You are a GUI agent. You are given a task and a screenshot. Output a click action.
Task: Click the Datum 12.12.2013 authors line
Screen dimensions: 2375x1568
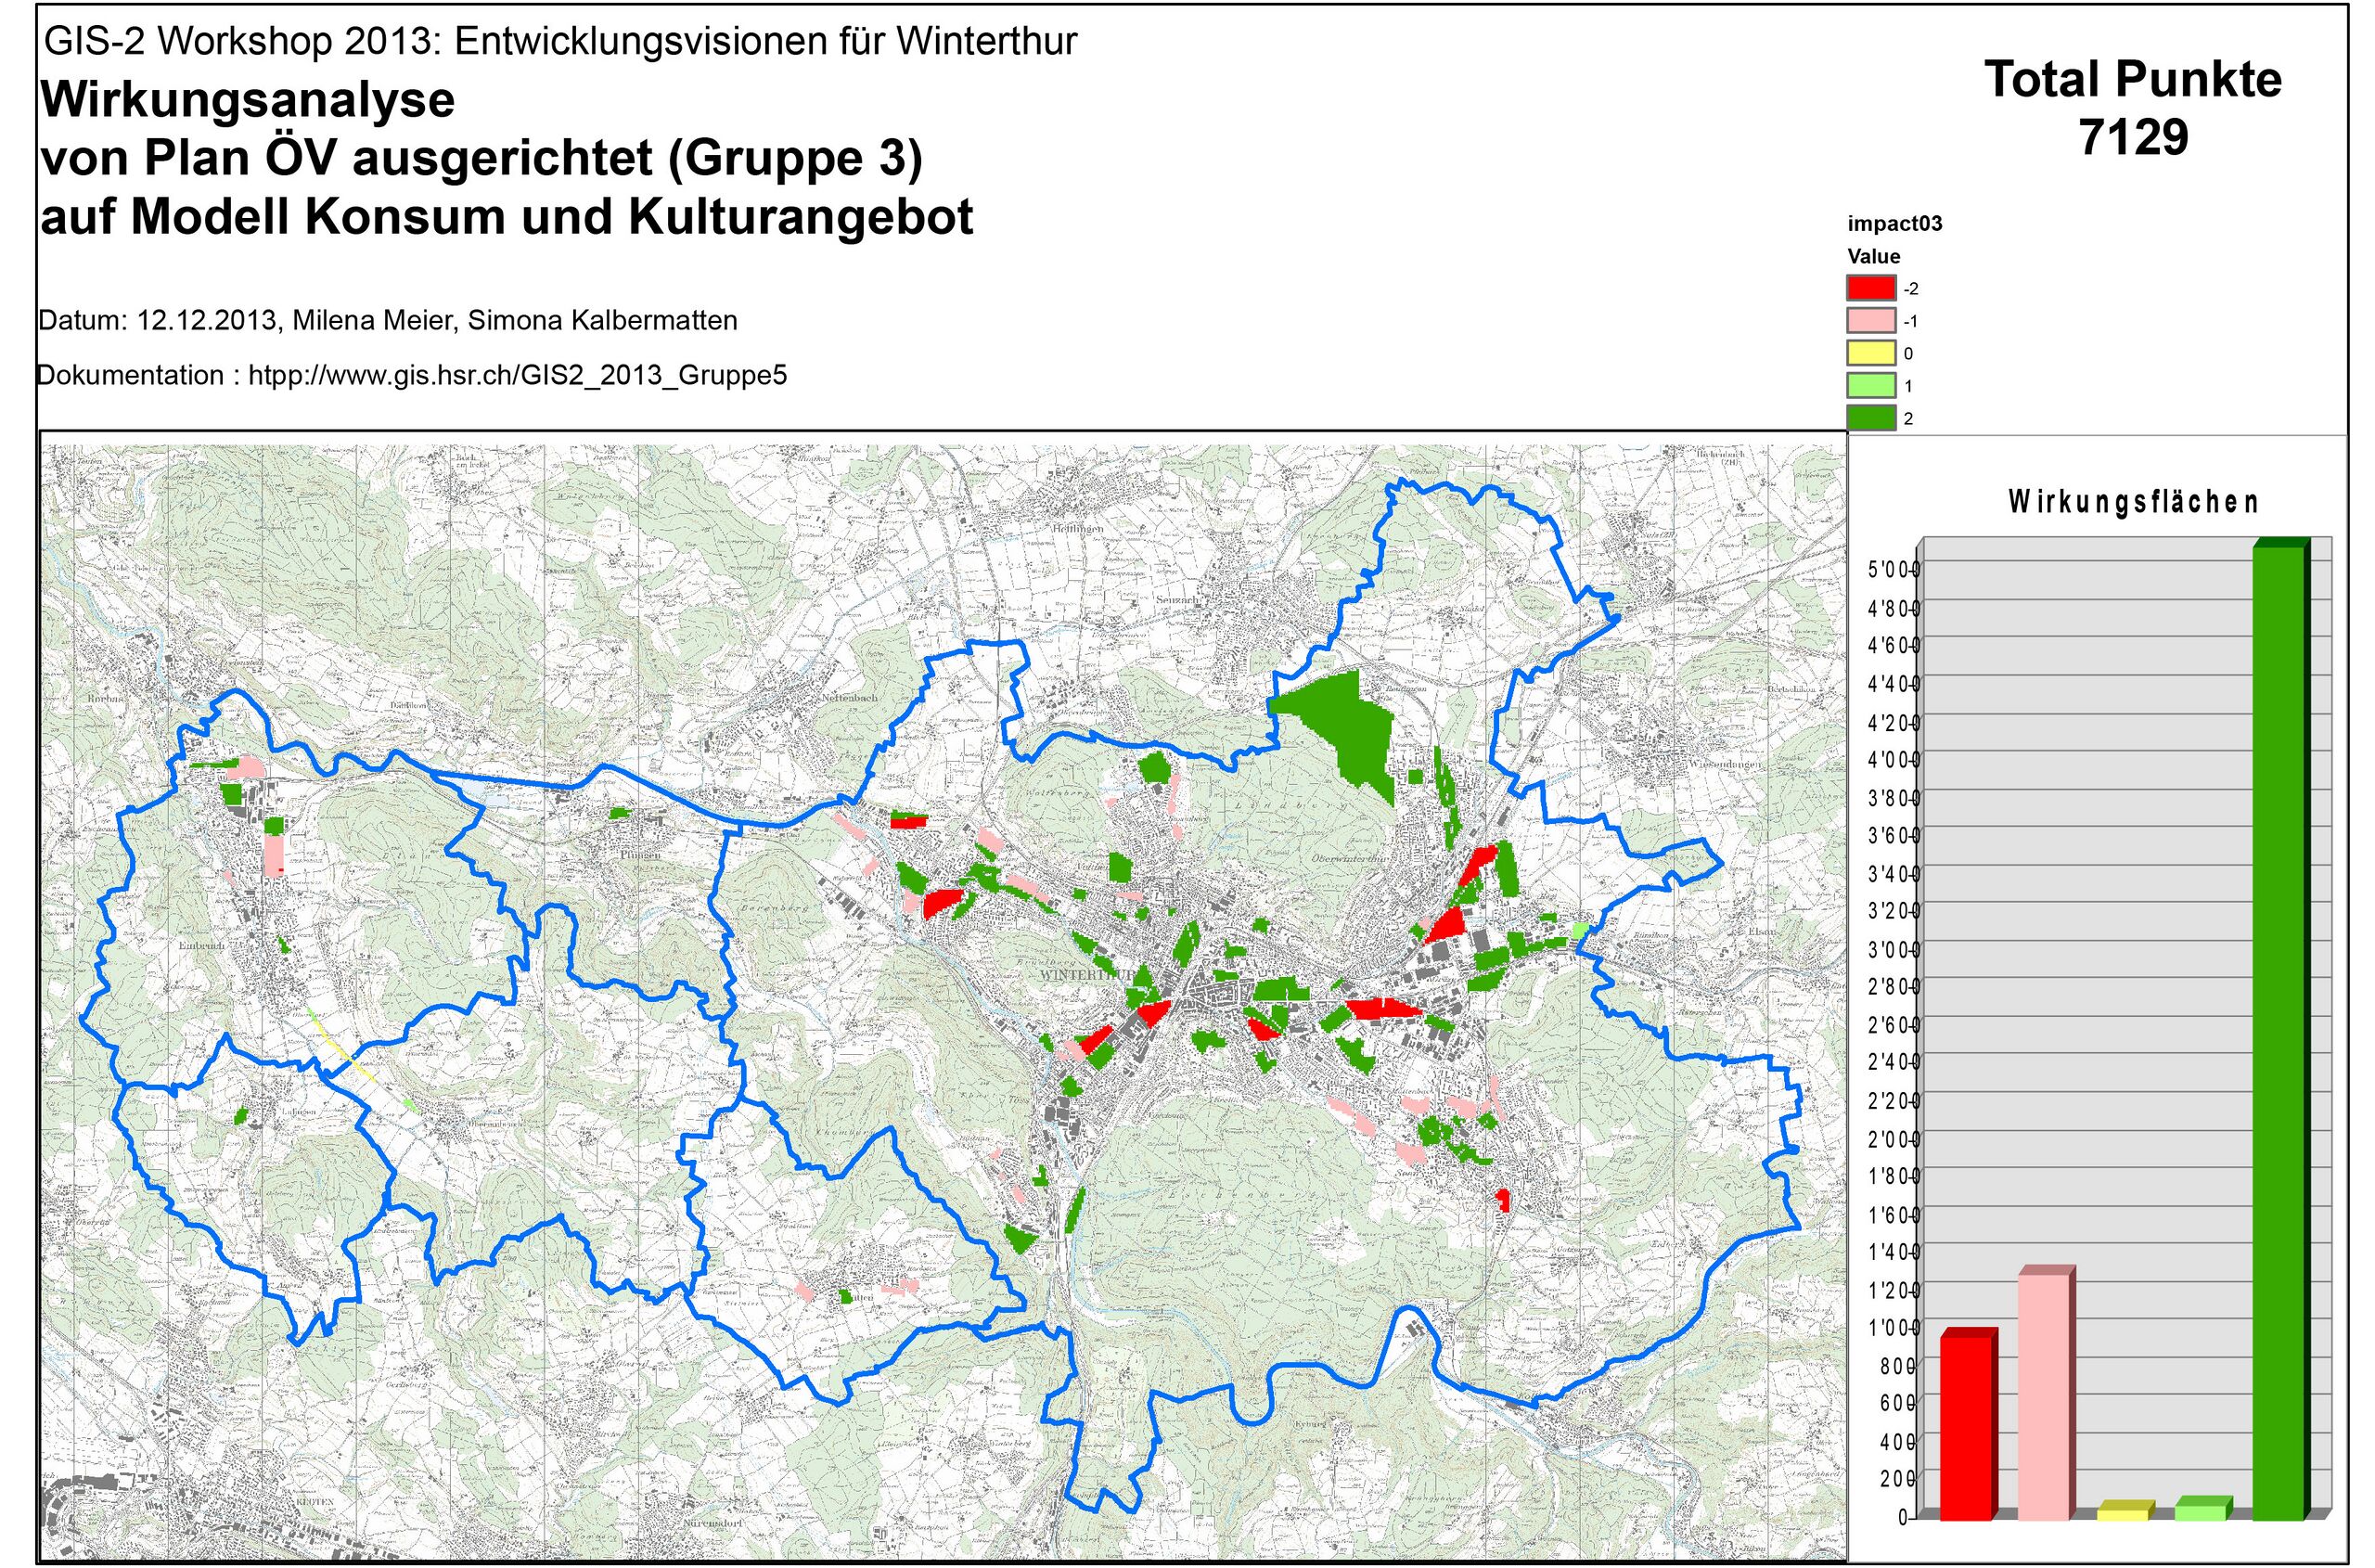point(388,321)
